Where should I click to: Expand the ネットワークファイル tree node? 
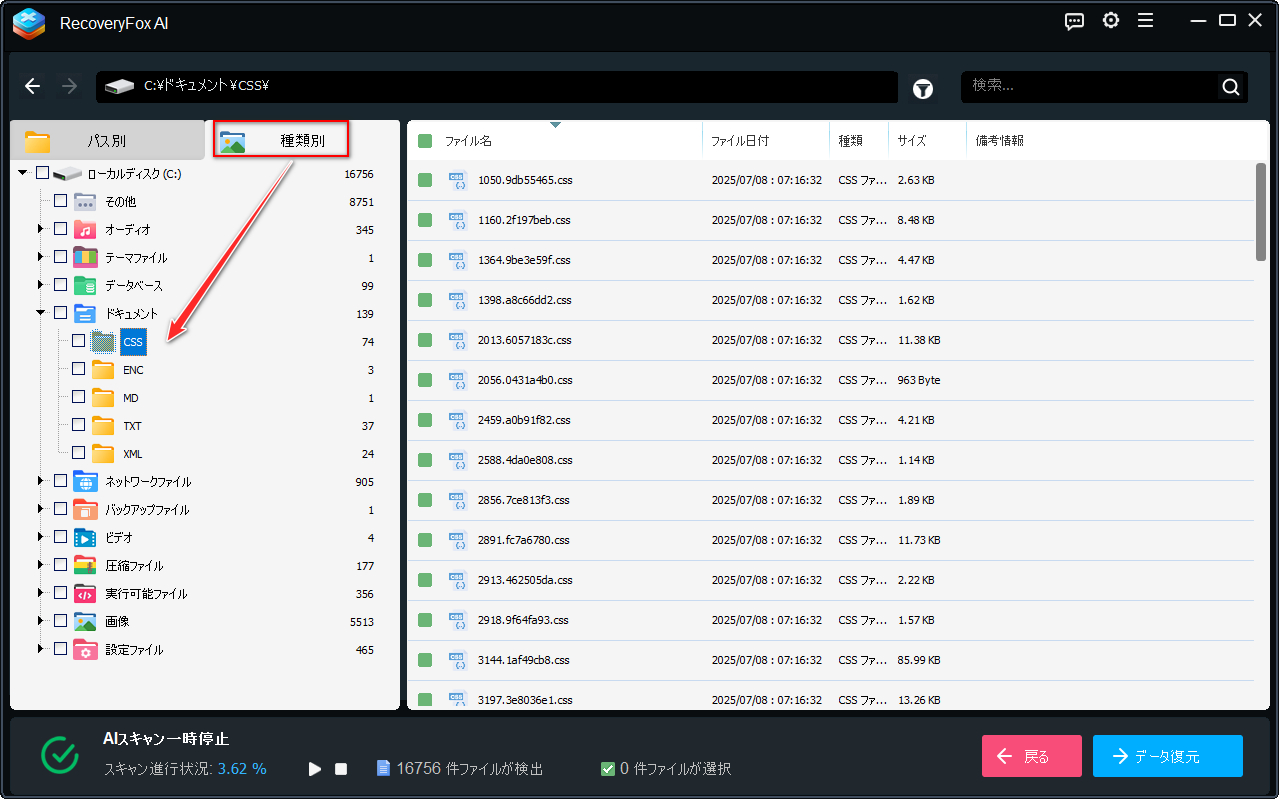(41, 482)
